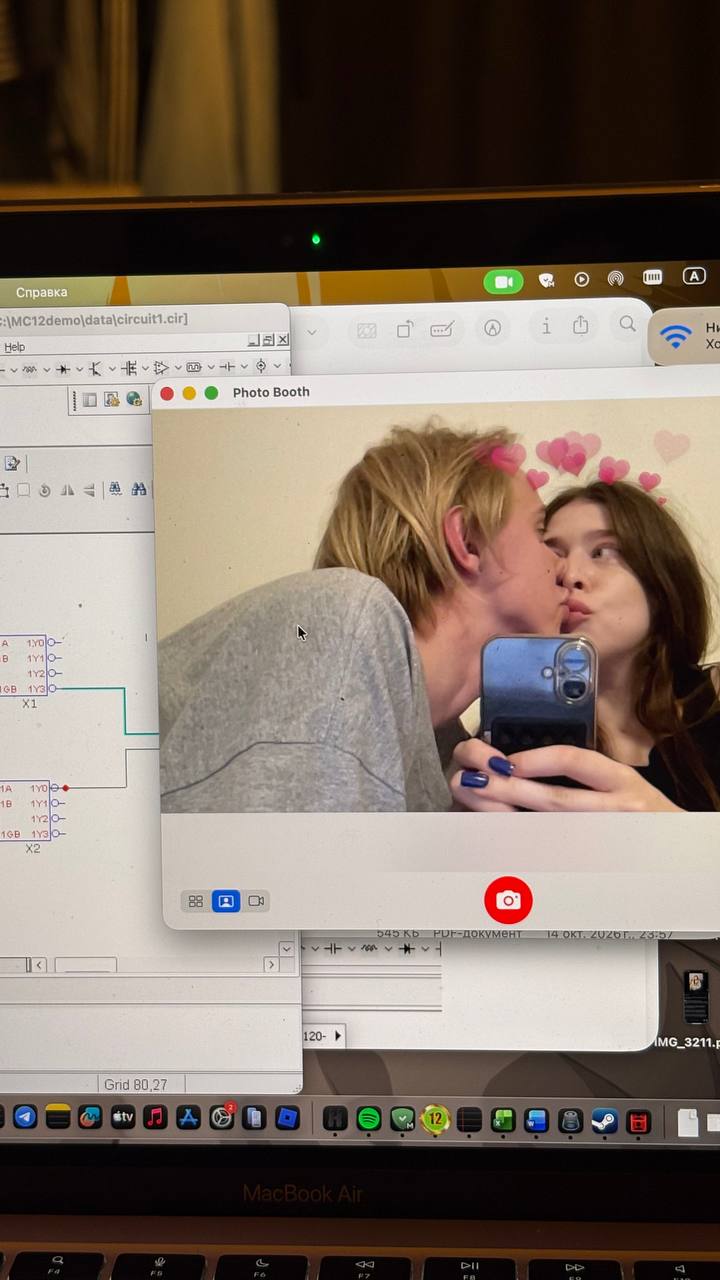
Task: Open the Help menu in Micro-Cap
Action: [x=15, y=347]
